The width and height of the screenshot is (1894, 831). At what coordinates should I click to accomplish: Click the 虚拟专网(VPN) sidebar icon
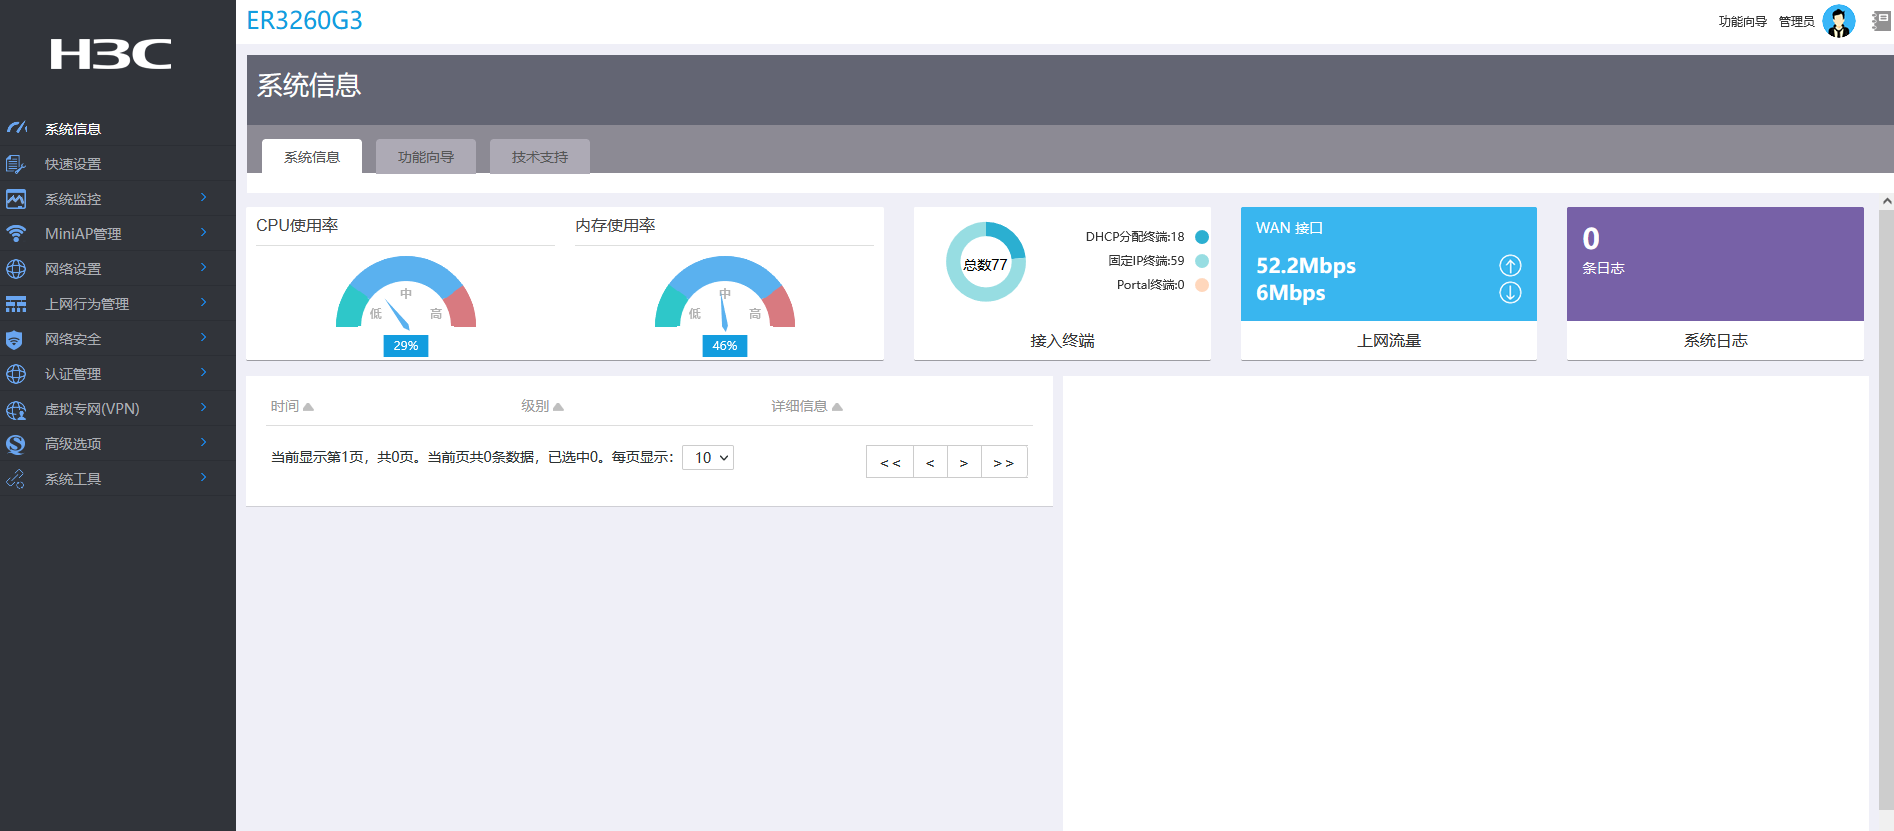coord(16,409)
